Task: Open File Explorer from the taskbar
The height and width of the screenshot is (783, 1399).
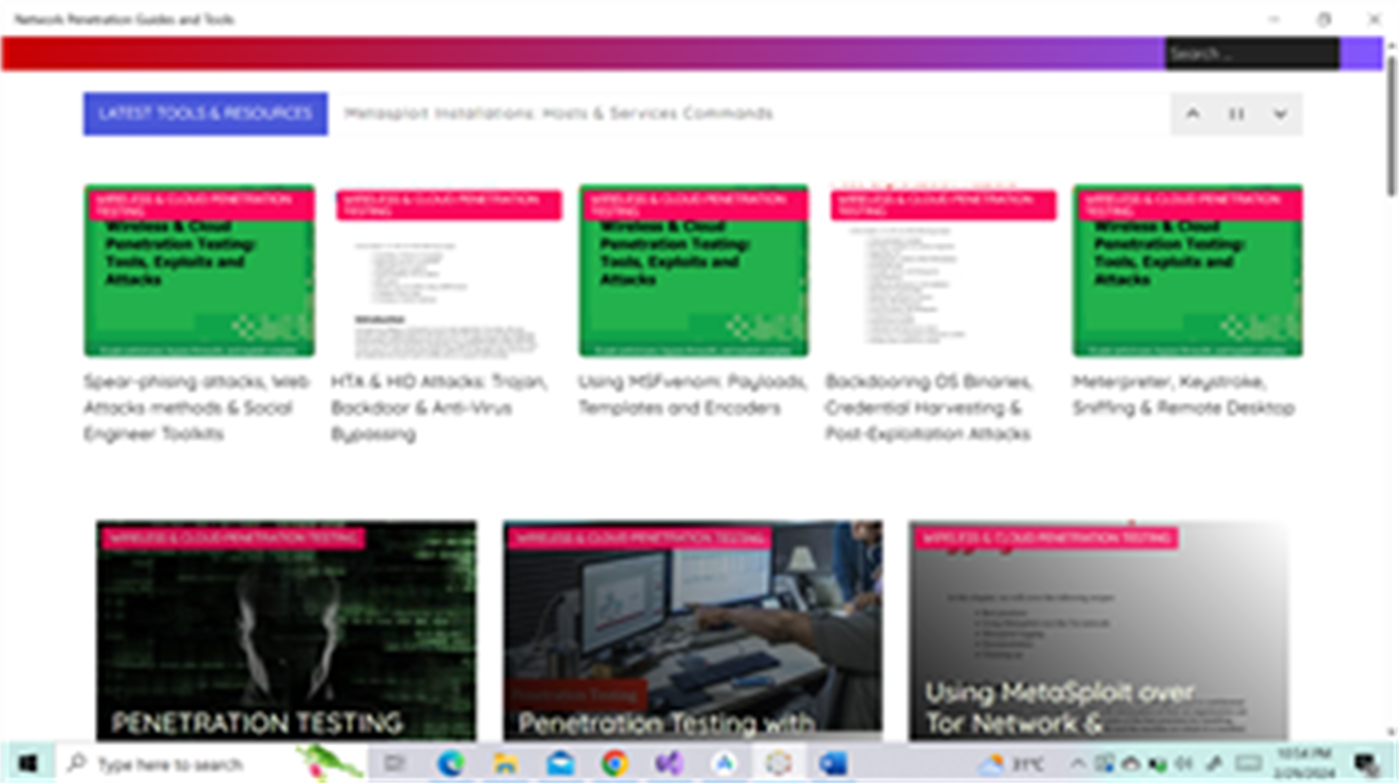Action: tap(505, 763)
